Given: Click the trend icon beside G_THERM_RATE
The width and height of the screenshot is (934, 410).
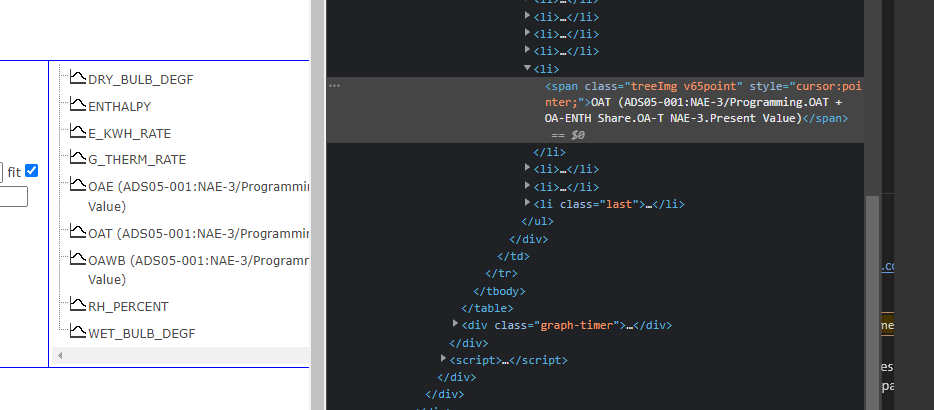Looking at the screenshot, I should [x=78, y=157].
